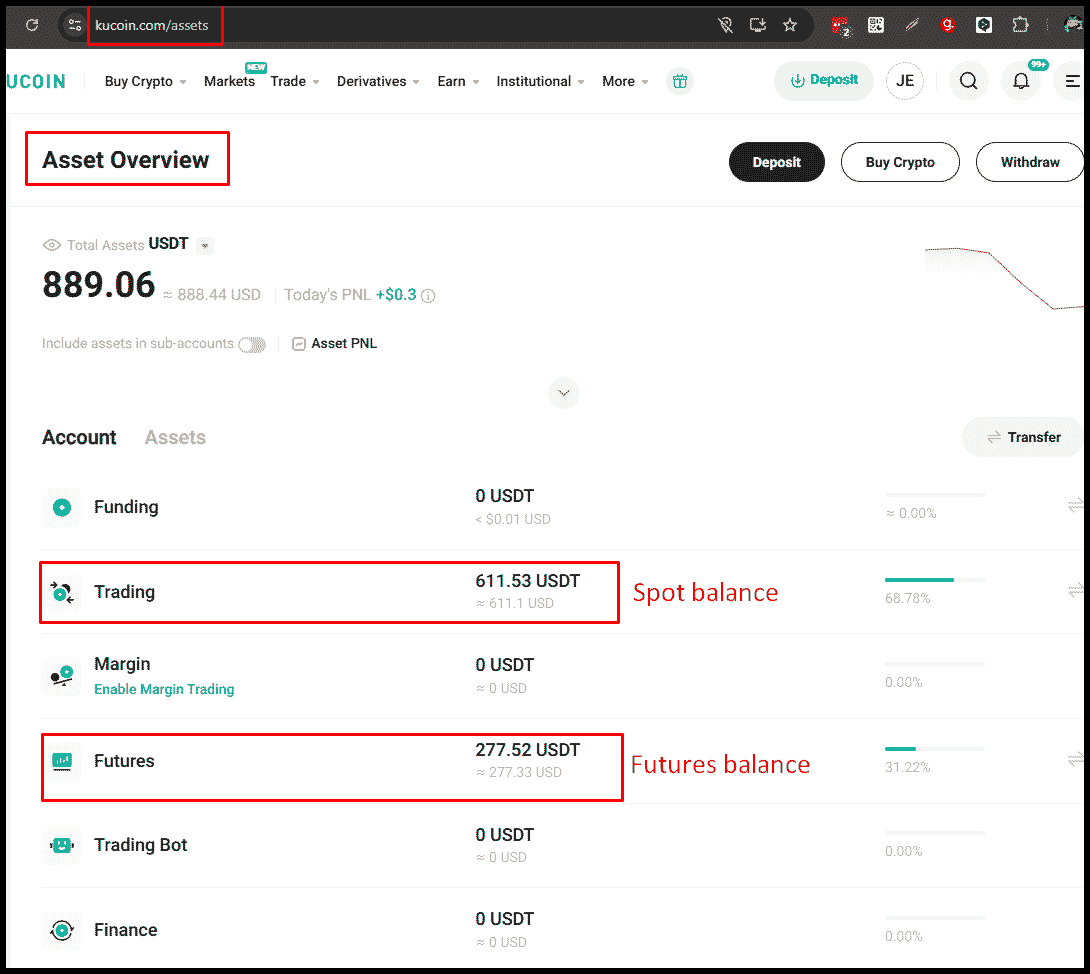Image resolution: width=1090 pixels, height=974 pixels.
Task: Switch to the Assets tab
Action: [175, 437]
